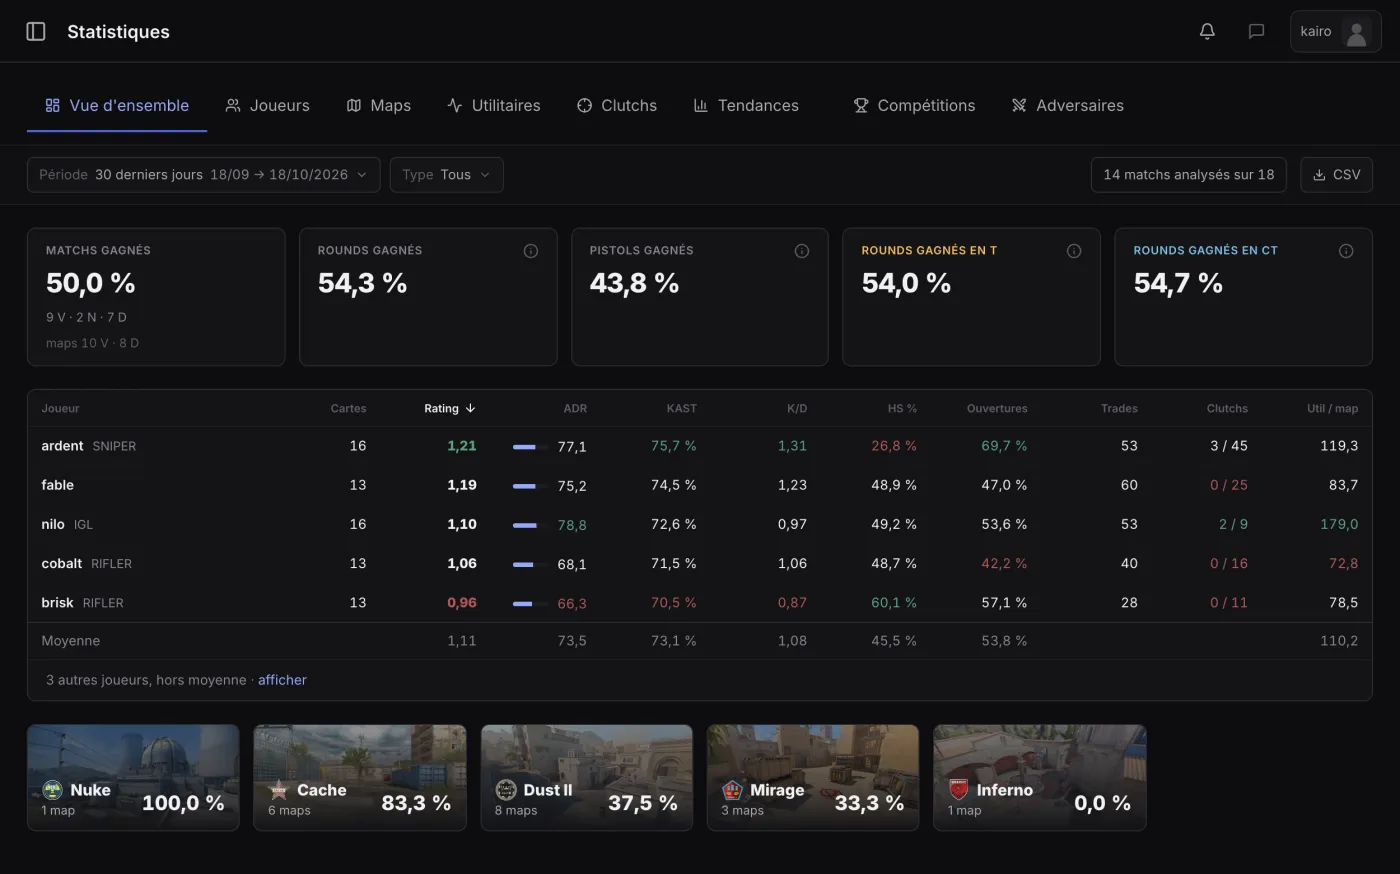Open the kairo account menu

1335,32
